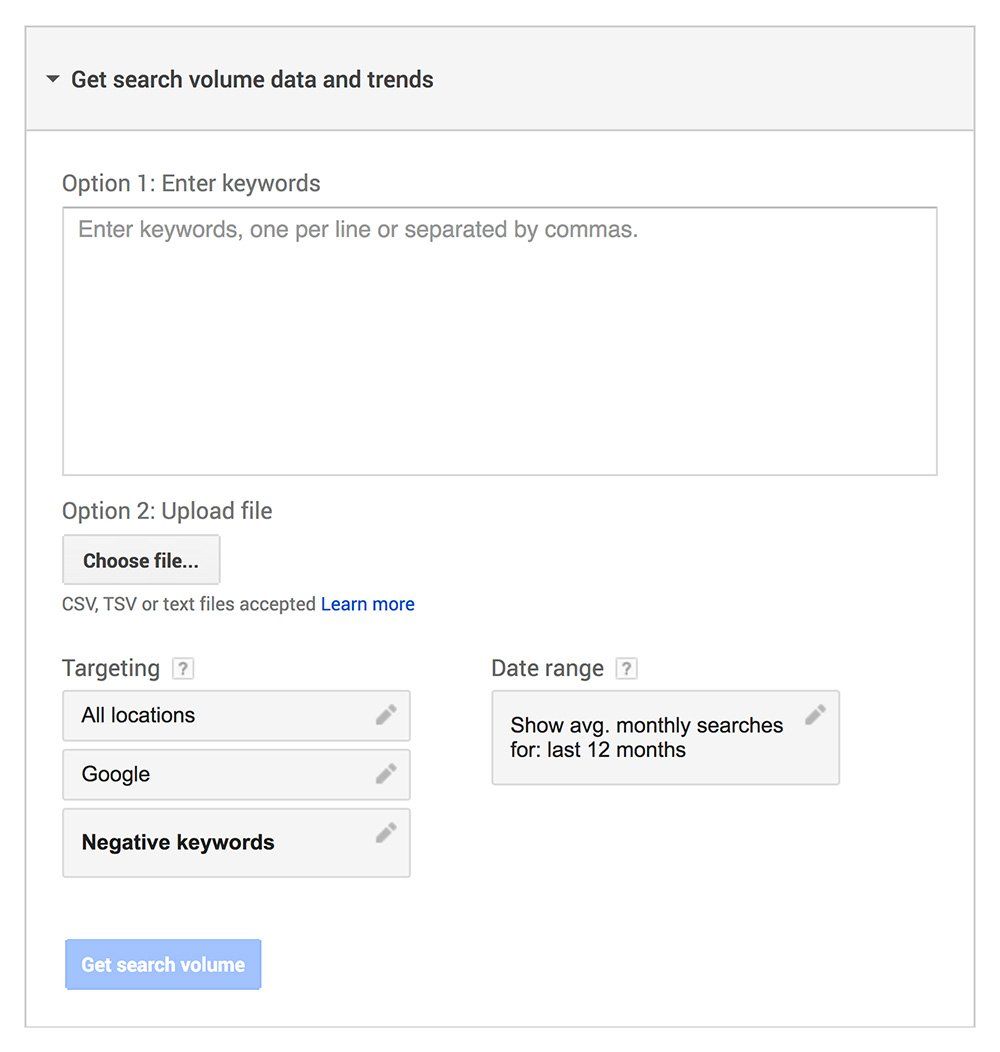Open the Negative keywords targeting box

pyautogui.click(x=236, y=843)
